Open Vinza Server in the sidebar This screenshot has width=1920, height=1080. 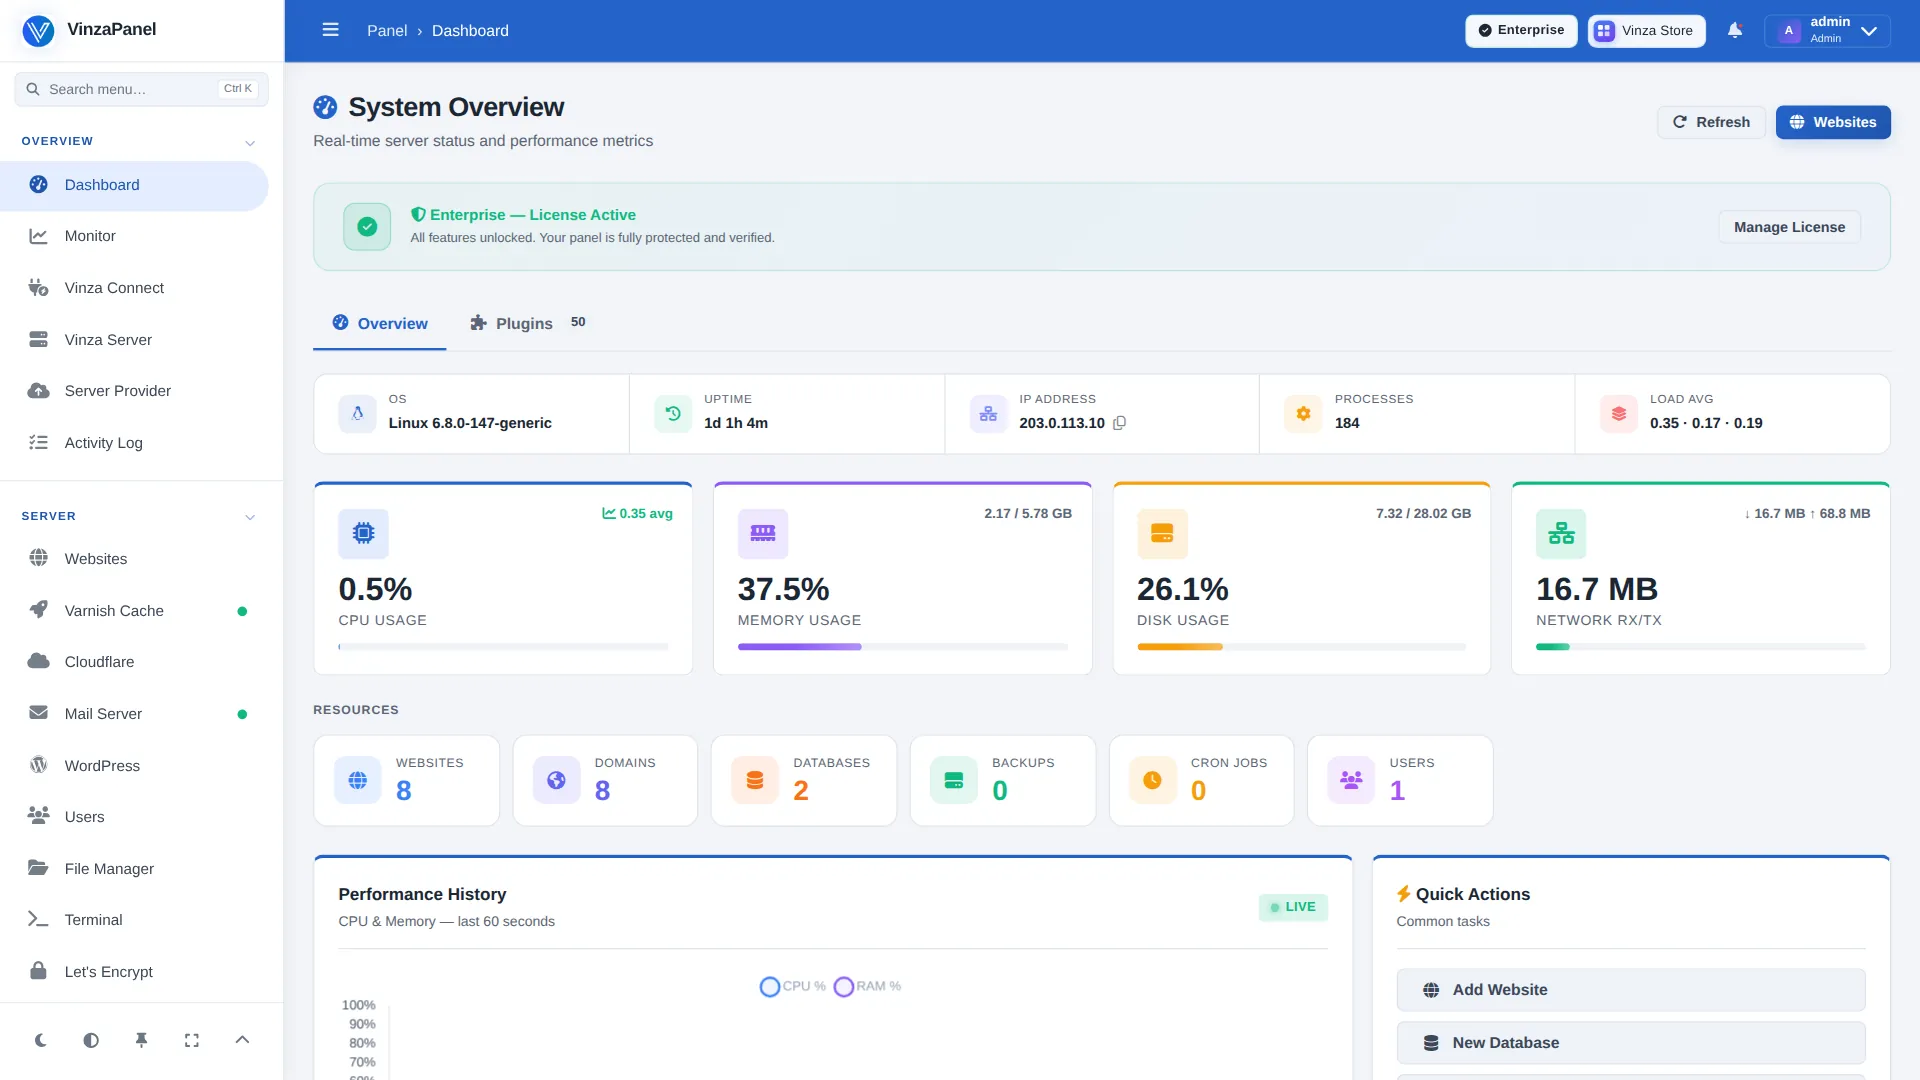134,340
